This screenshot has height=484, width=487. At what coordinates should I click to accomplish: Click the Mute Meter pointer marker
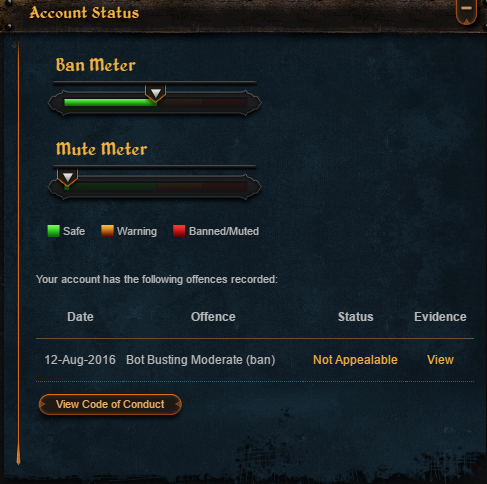click(68, 177)
